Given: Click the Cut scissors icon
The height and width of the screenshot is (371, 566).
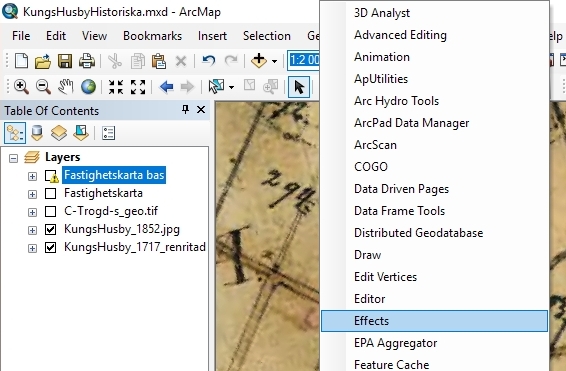Looking at the screenshot, I should (x=115, y=61).
